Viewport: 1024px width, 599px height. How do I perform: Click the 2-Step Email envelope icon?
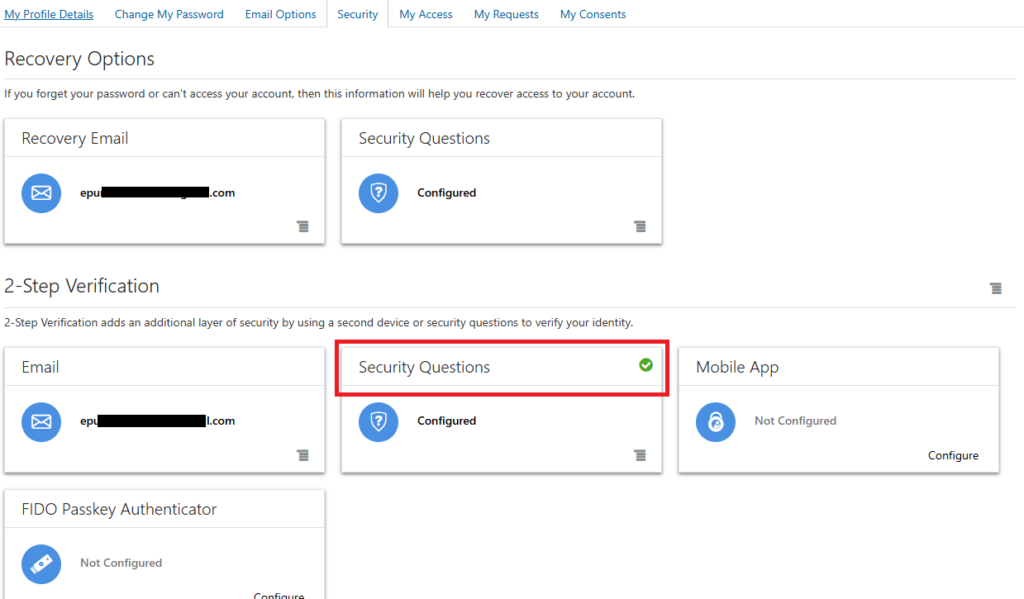point(41,421)
